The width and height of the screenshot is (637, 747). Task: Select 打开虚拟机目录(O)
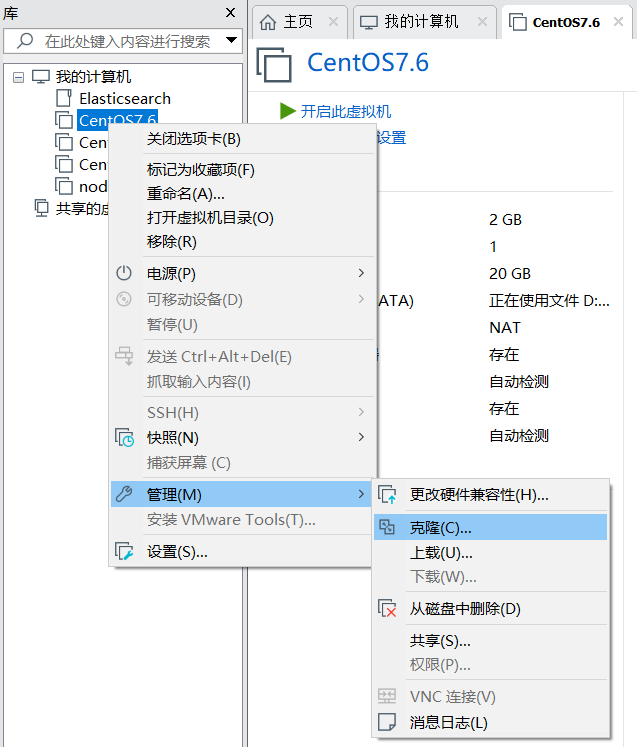pos(243,218)
